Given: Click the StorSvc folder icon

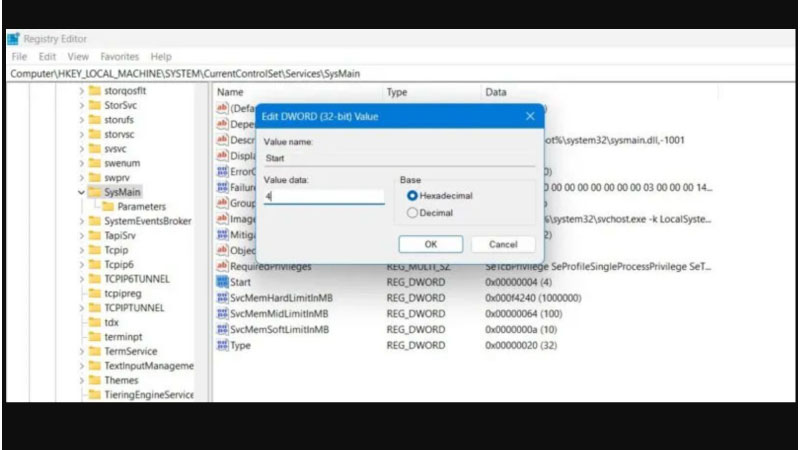Looking at the screenshot, I should tap(95, 105).
